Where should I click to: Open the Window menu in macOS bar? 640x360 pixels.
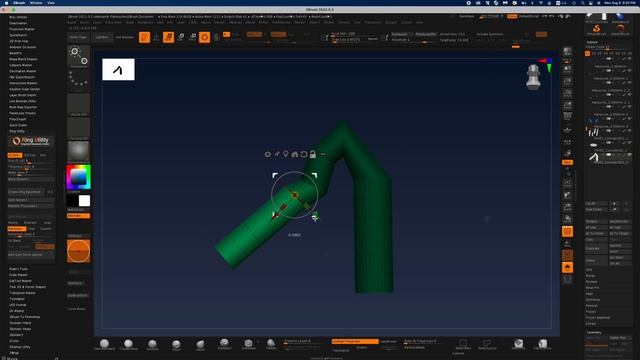point(36,3)
